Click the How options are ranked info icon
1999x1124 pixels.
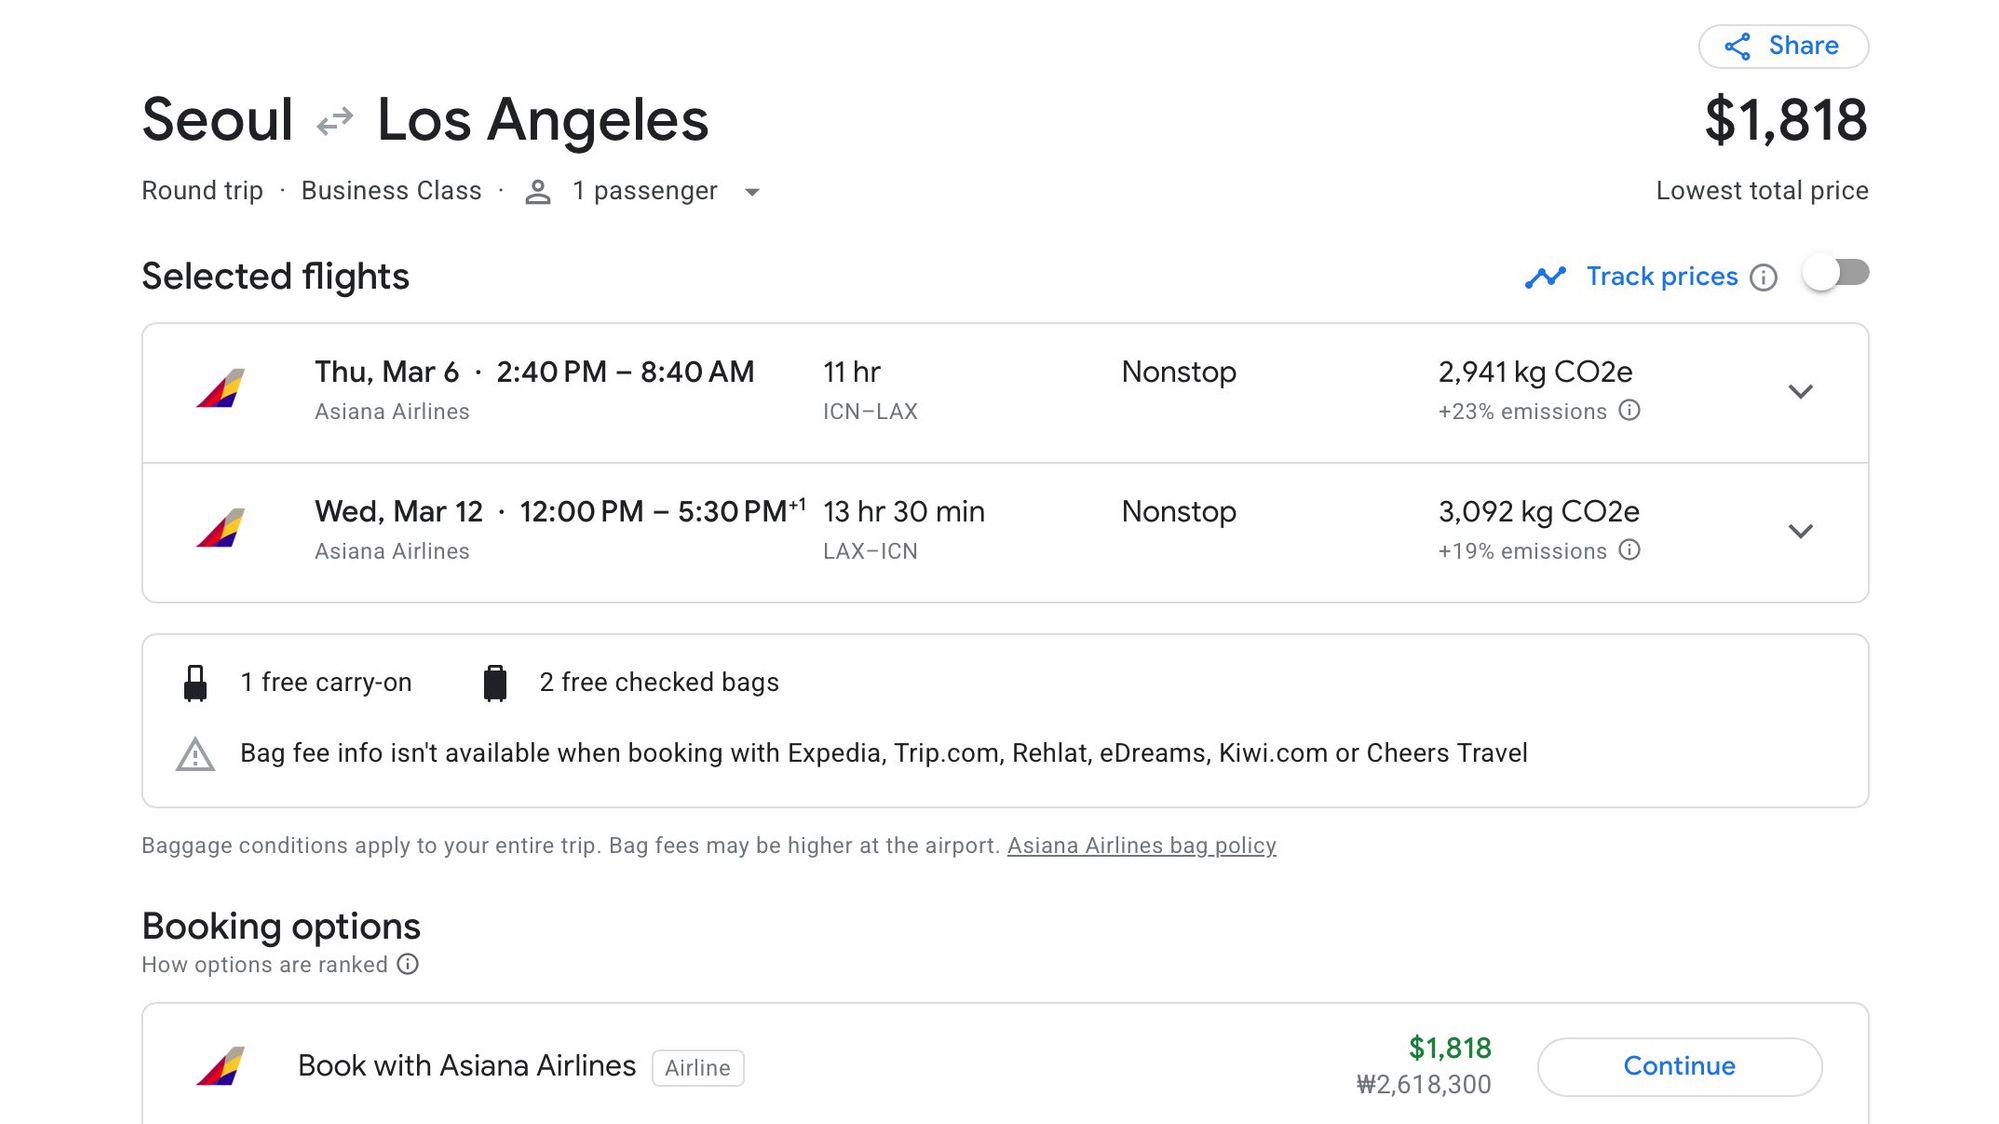click(x=408, y=964)
